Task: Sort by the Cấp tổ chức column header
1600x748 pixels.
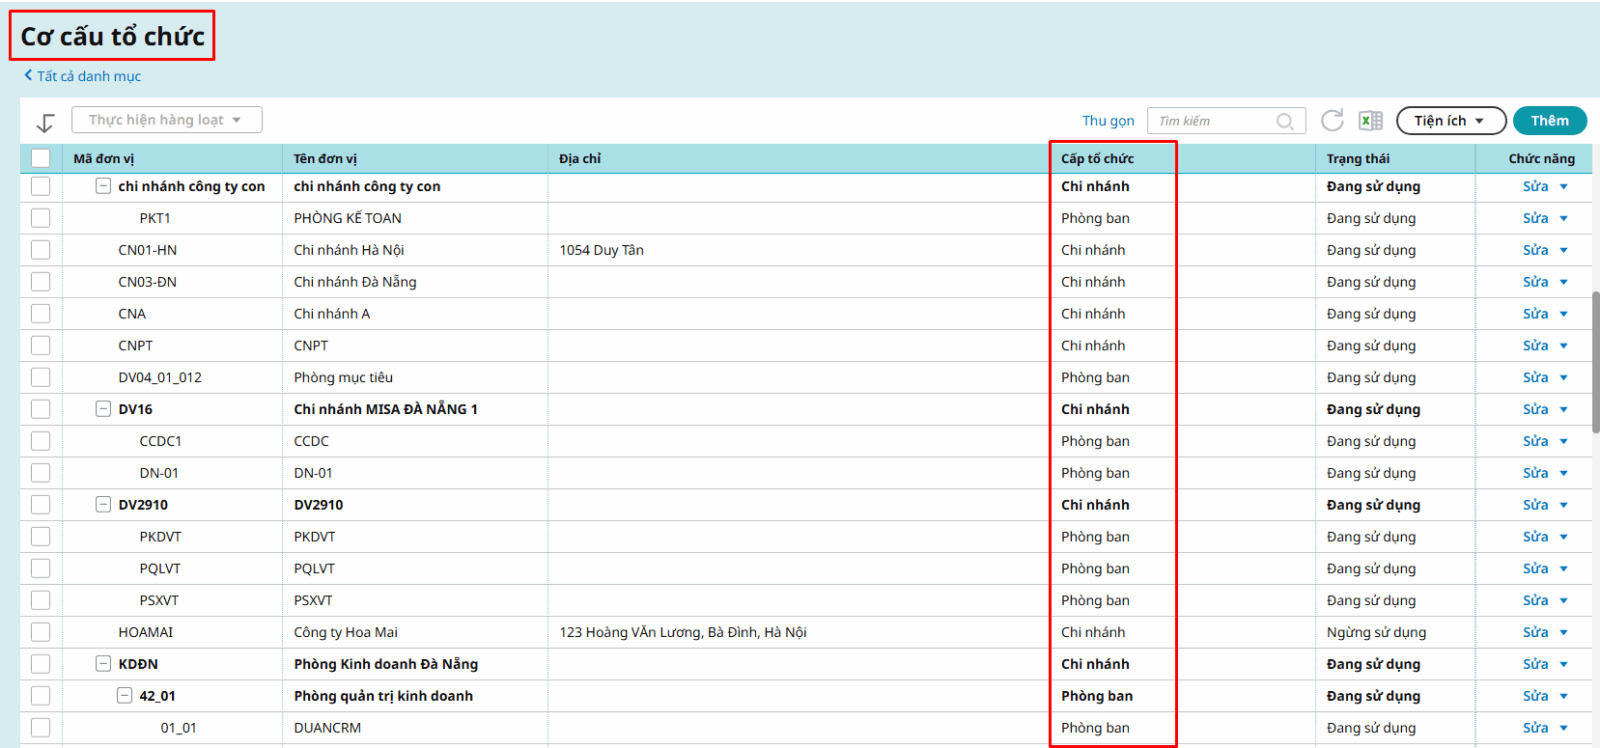Action: [1097, 159]
